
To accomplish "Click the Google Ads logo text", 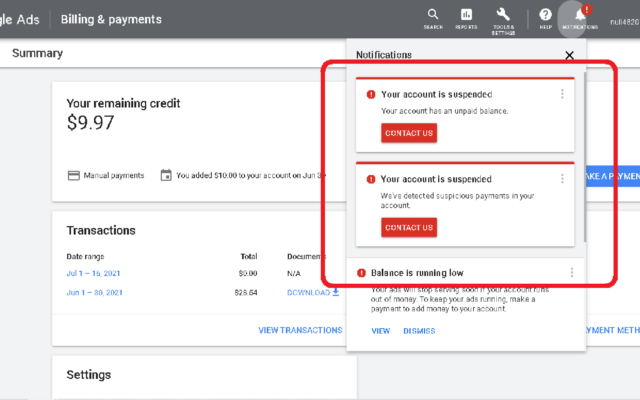I will coord(20,19).
